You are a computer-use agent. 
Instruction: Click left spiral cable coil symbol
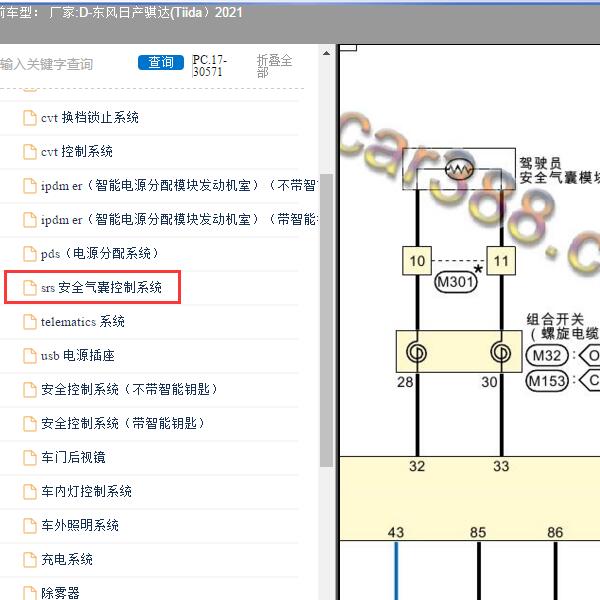click(416, 352)
